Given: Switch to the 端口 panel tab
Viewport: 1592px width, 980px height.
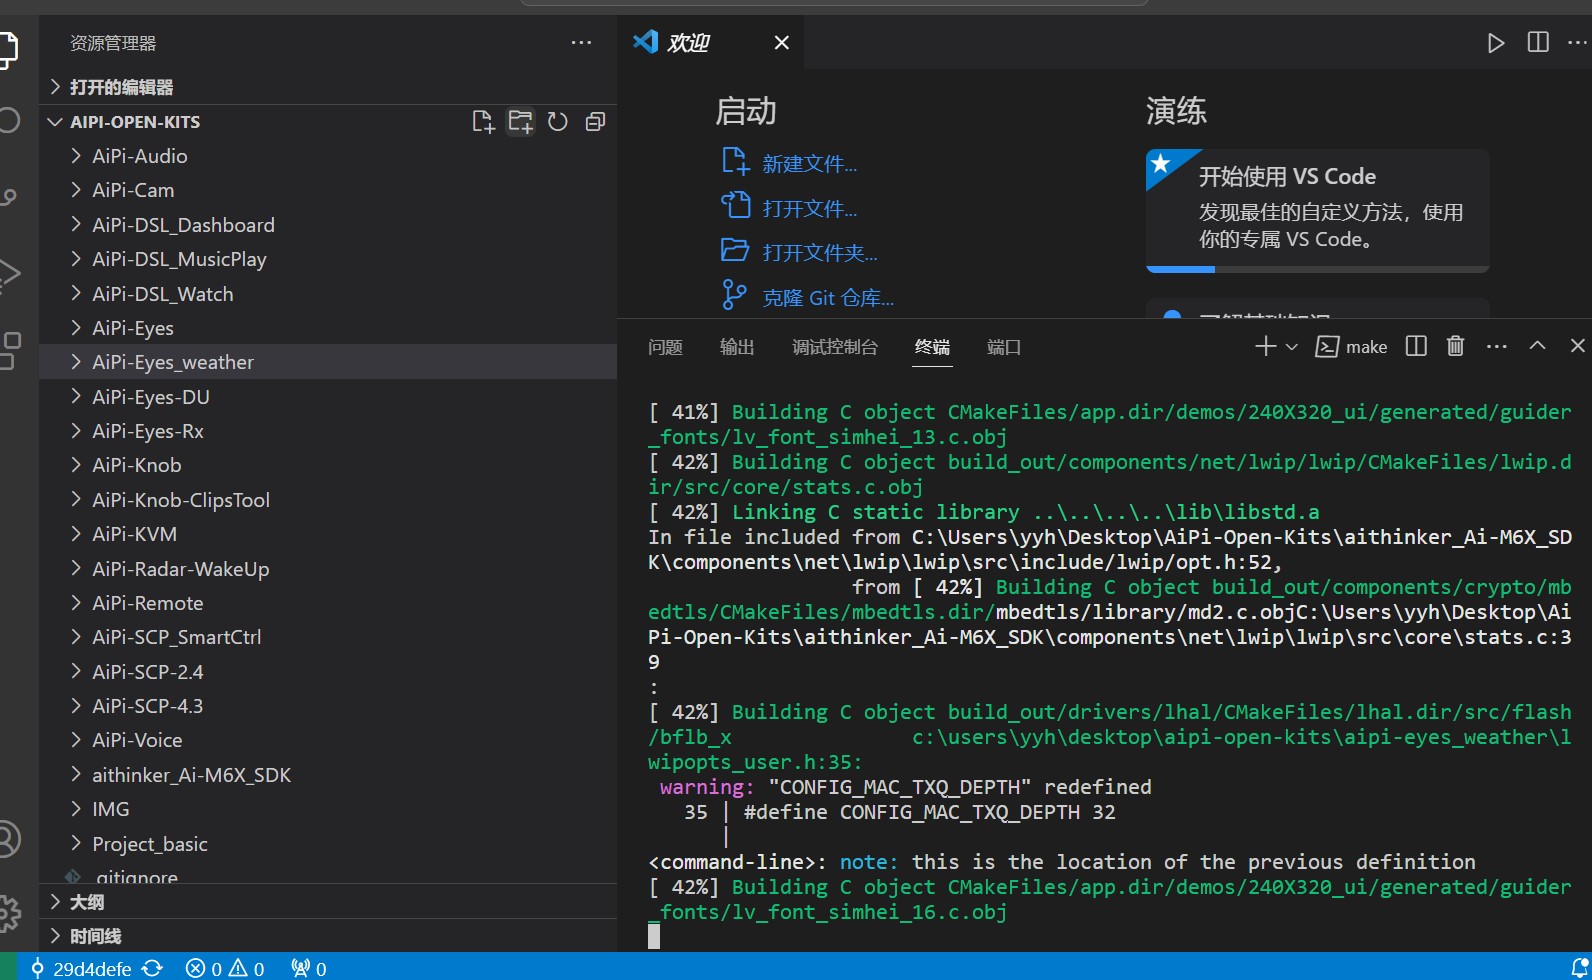Looking at the screenshot, I should pos(1004,347).
